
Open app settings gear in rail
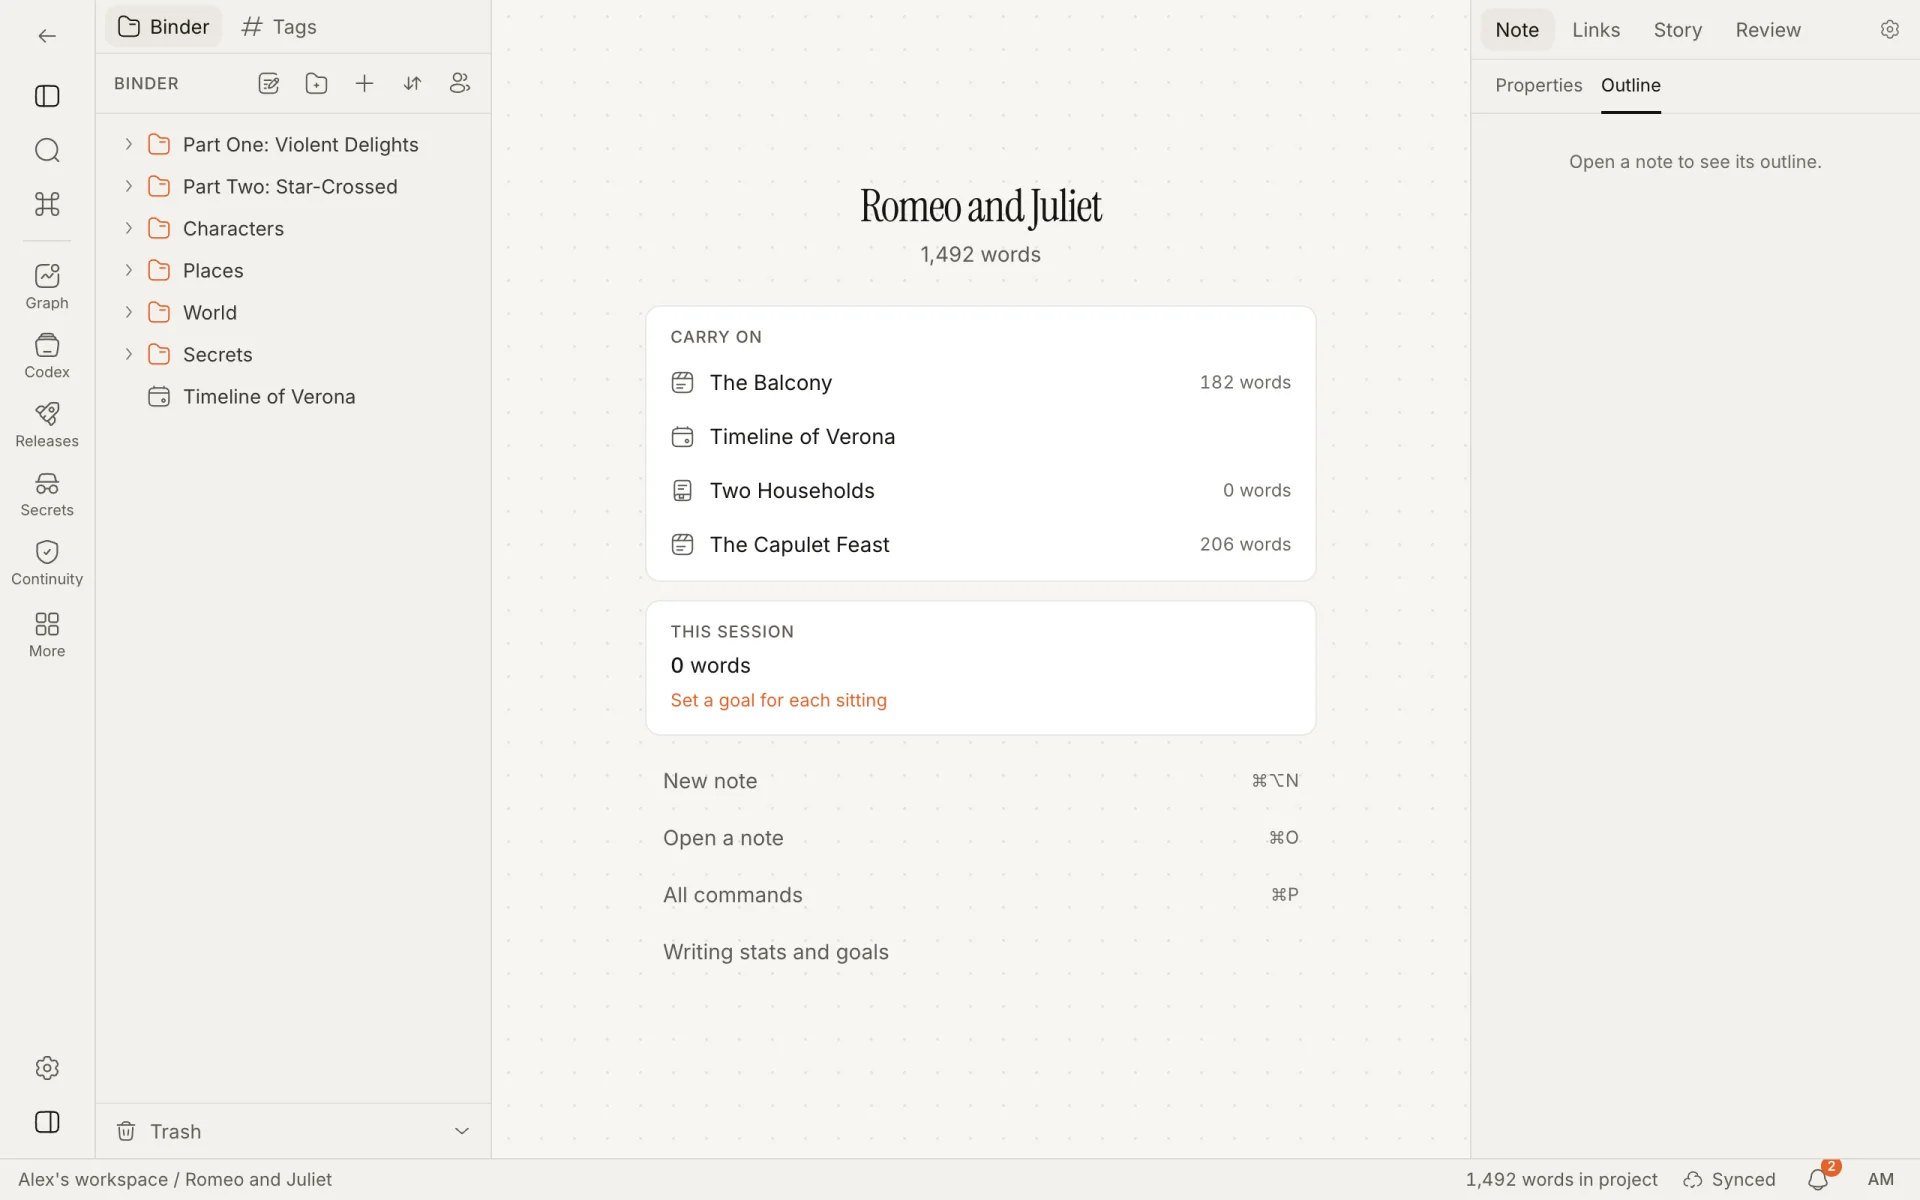click(47, 1068)
